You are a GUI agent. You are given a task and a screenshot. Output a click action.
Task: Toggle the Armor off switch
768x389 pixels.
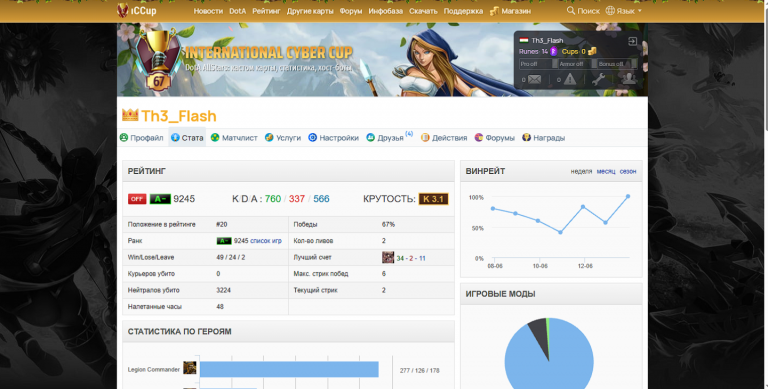(x=577, y=64)
